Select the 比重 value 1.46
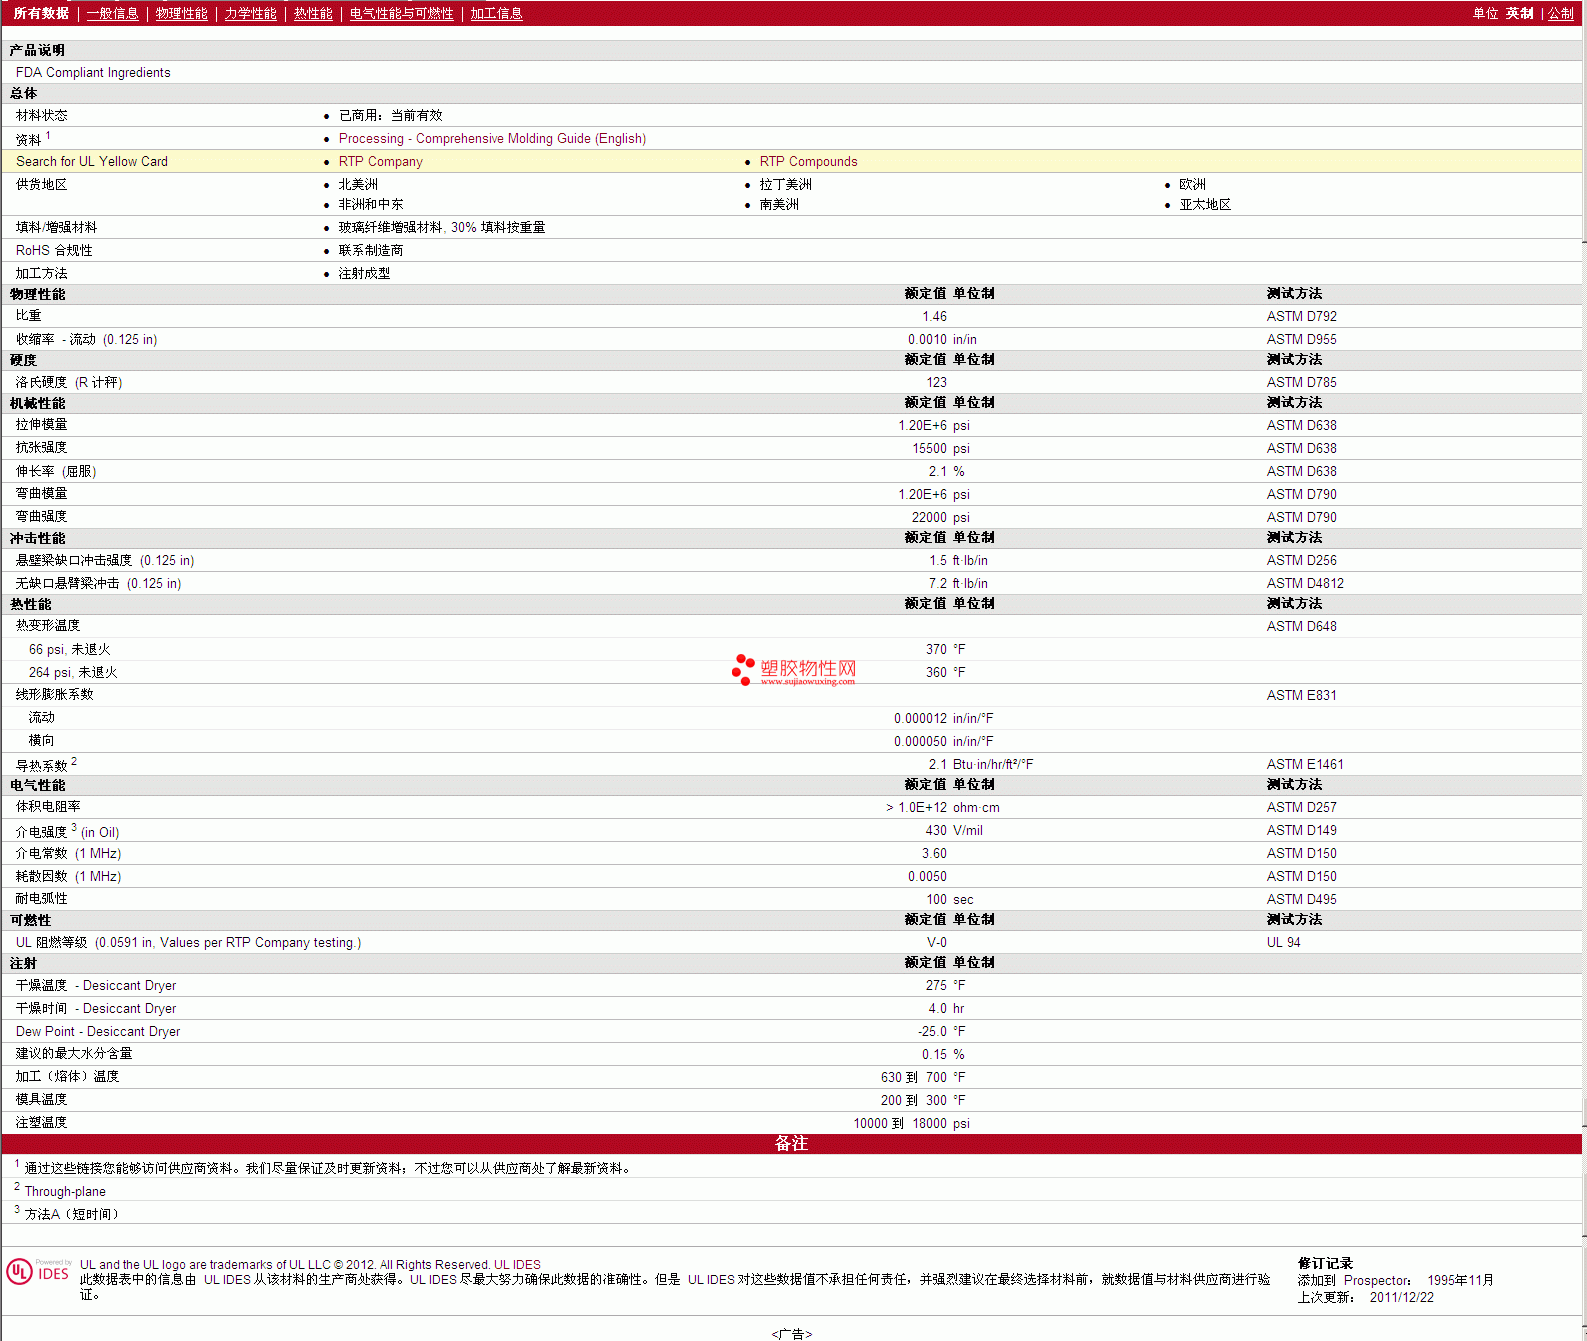 coord(934,316)
